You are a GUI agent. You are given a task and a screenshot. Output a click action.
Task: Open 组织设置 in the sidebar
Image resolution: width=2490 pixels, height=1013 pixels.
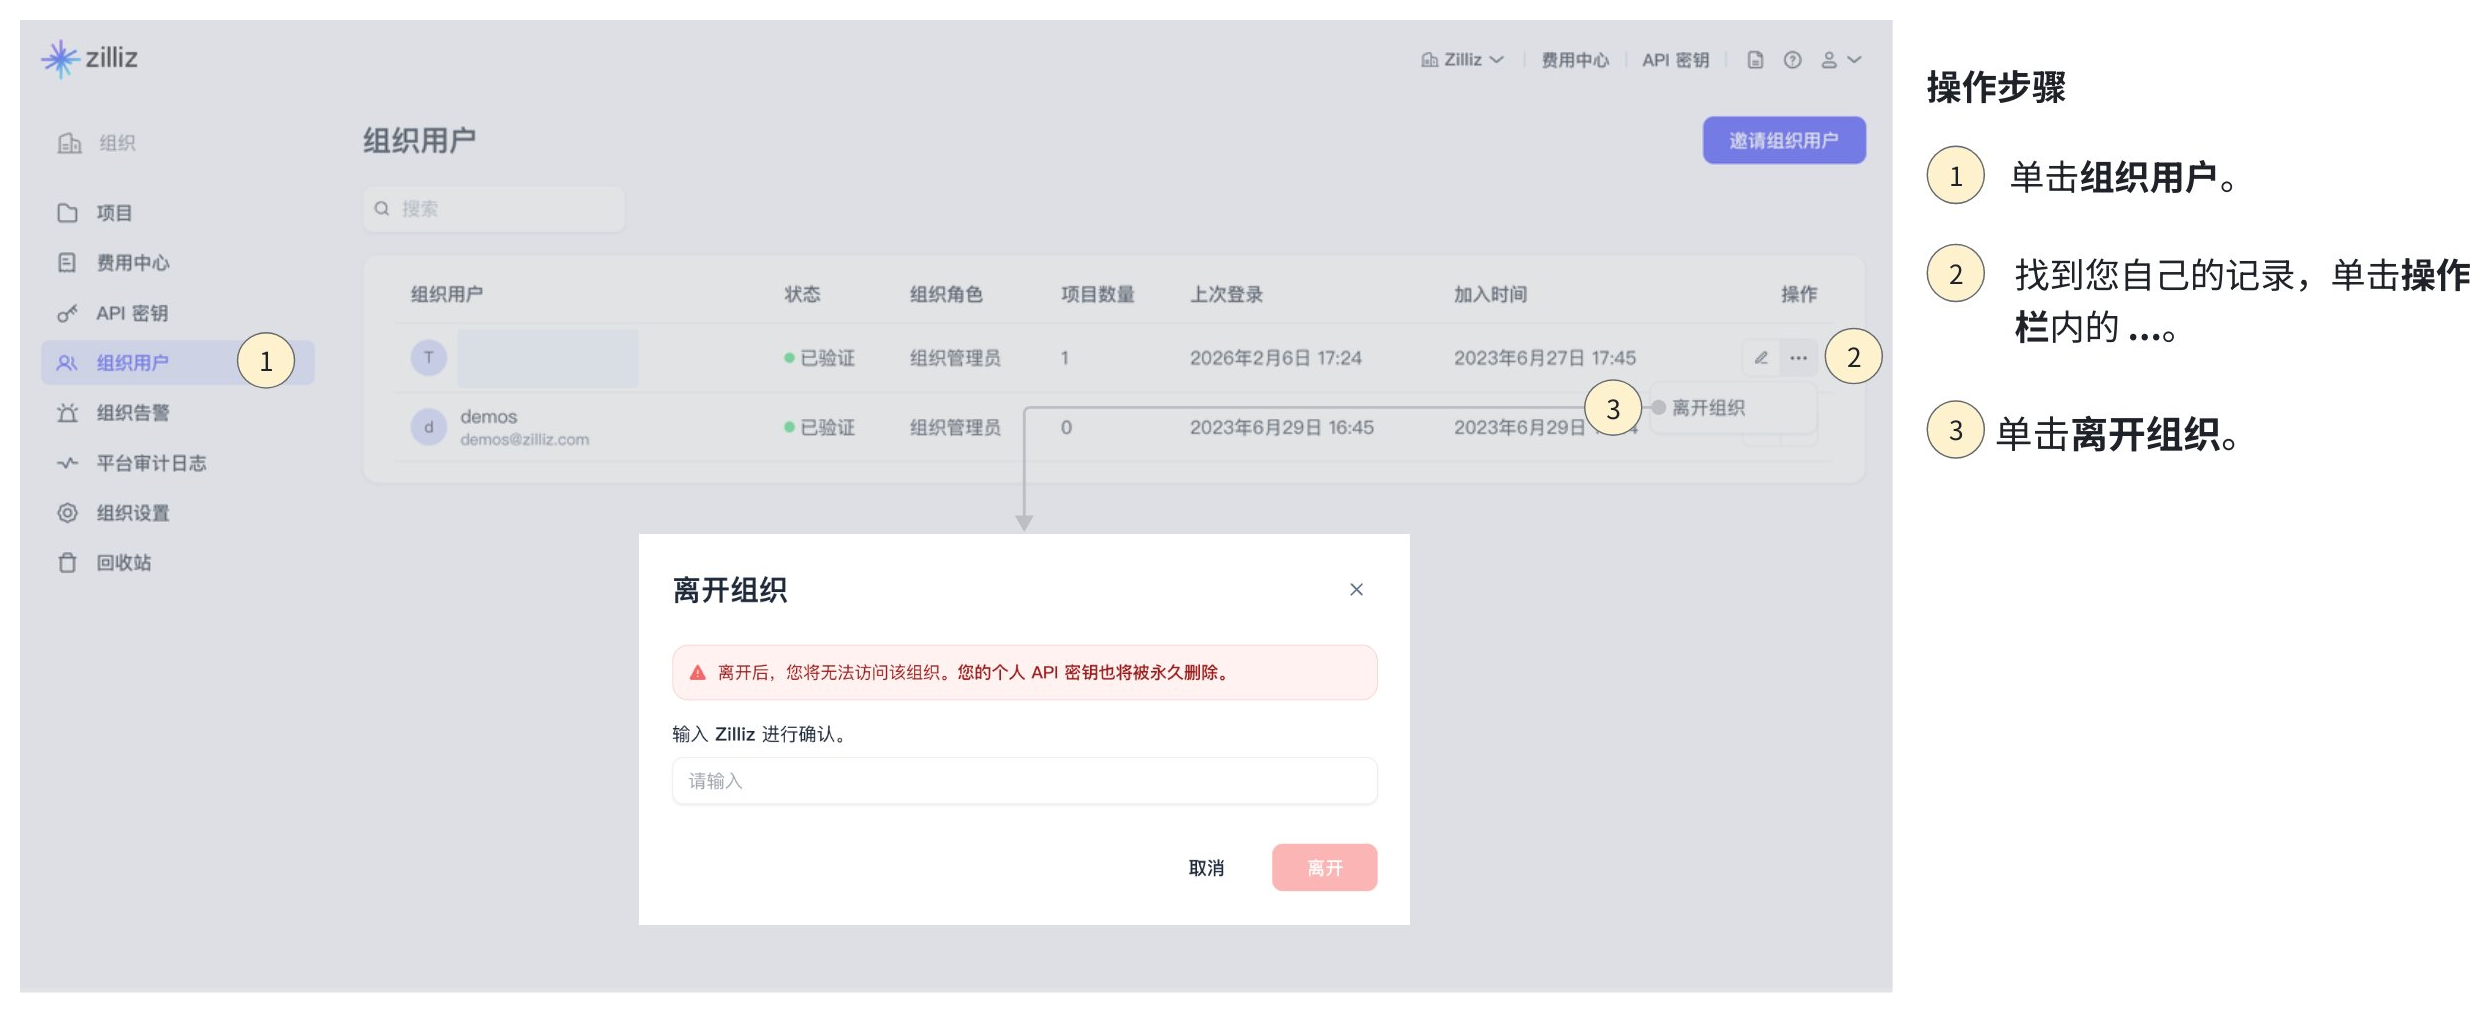coord(133,513)
